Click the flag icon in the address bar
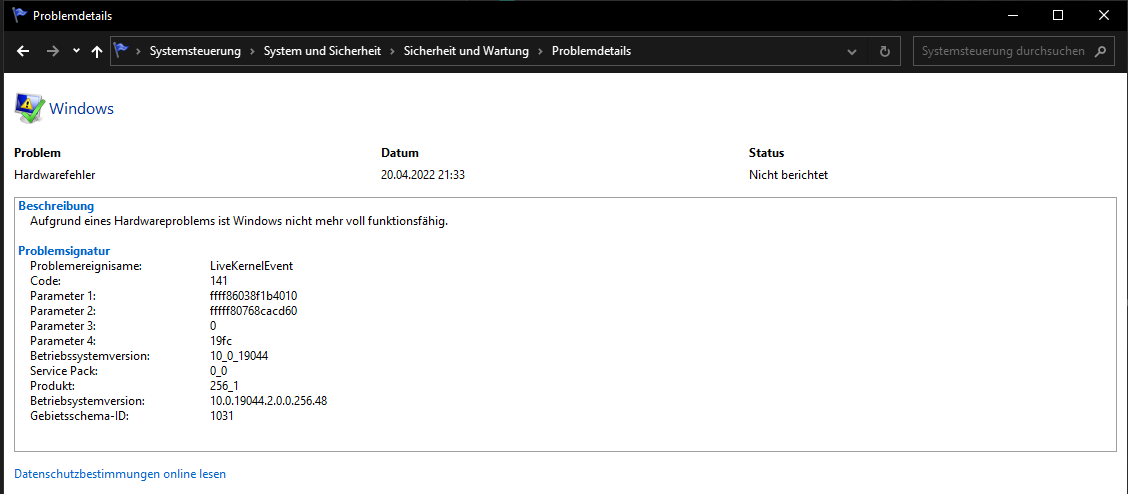This screenshot has height=494, width=1128. [122, 51]
